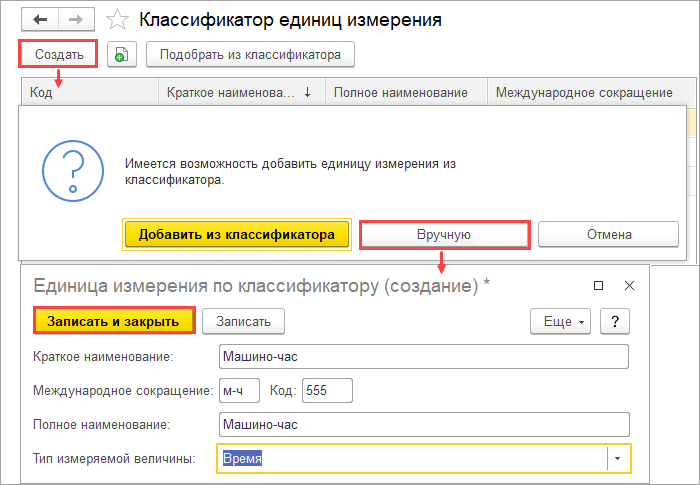Click Записать и закрыть
This screenshot has width=700, height=485.
pyautogui.click(x=113, y=321)
